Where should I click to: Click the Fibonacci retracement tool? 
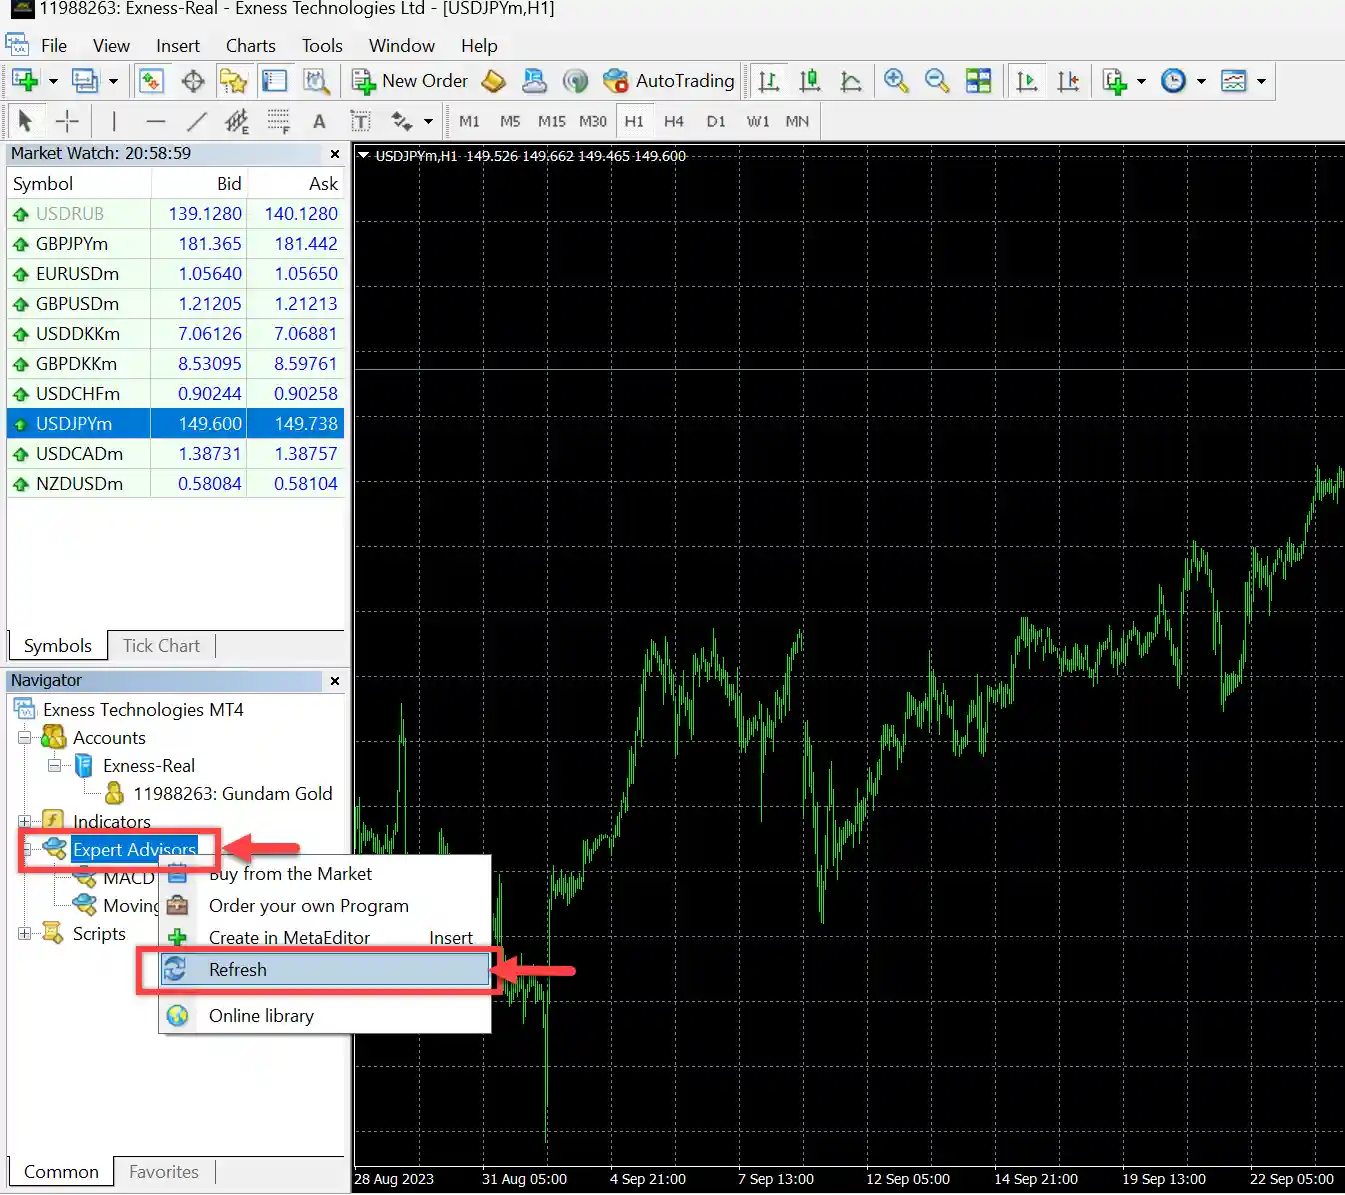click(x=278, y=121)
